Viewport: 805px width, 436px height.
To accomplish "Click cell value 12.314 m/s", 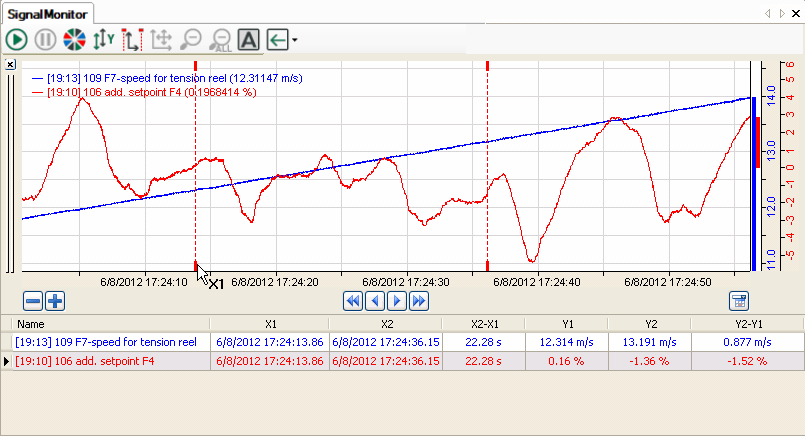I will tap(566, 342).
